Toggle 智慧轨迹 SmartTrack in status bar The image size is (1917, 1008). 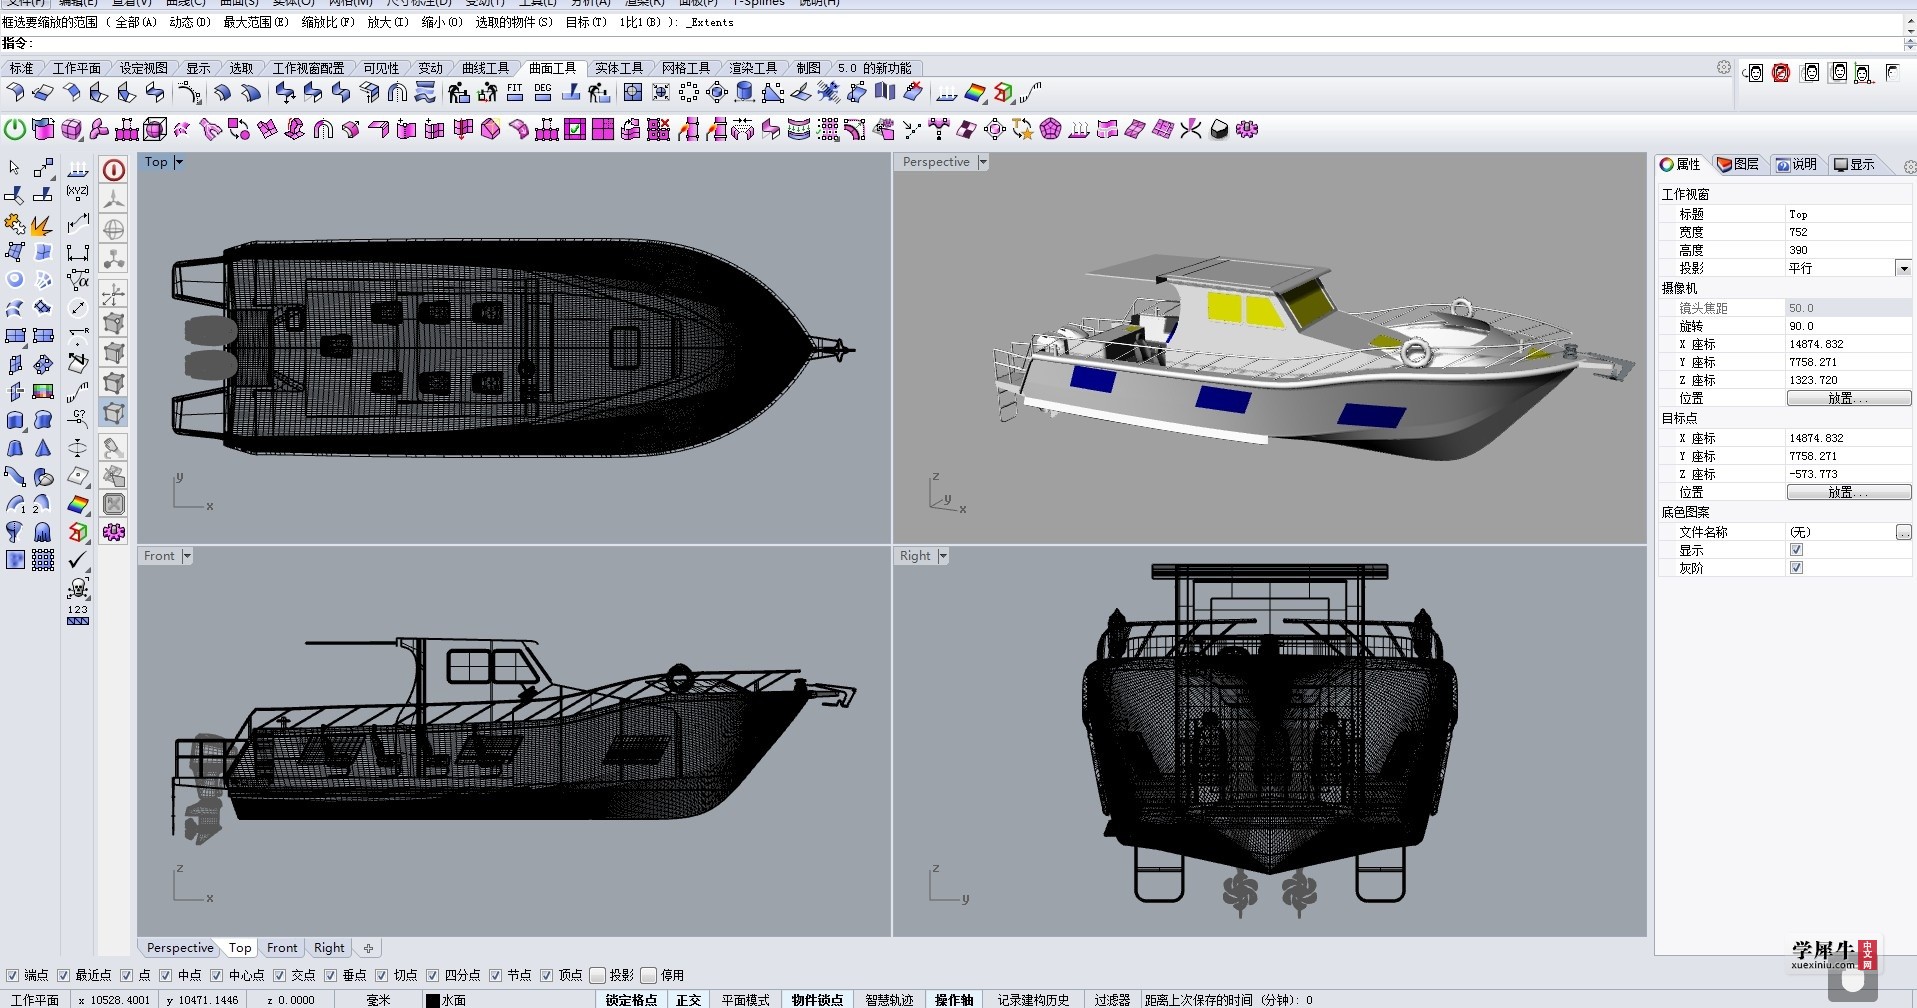(x=889, y=1000)
